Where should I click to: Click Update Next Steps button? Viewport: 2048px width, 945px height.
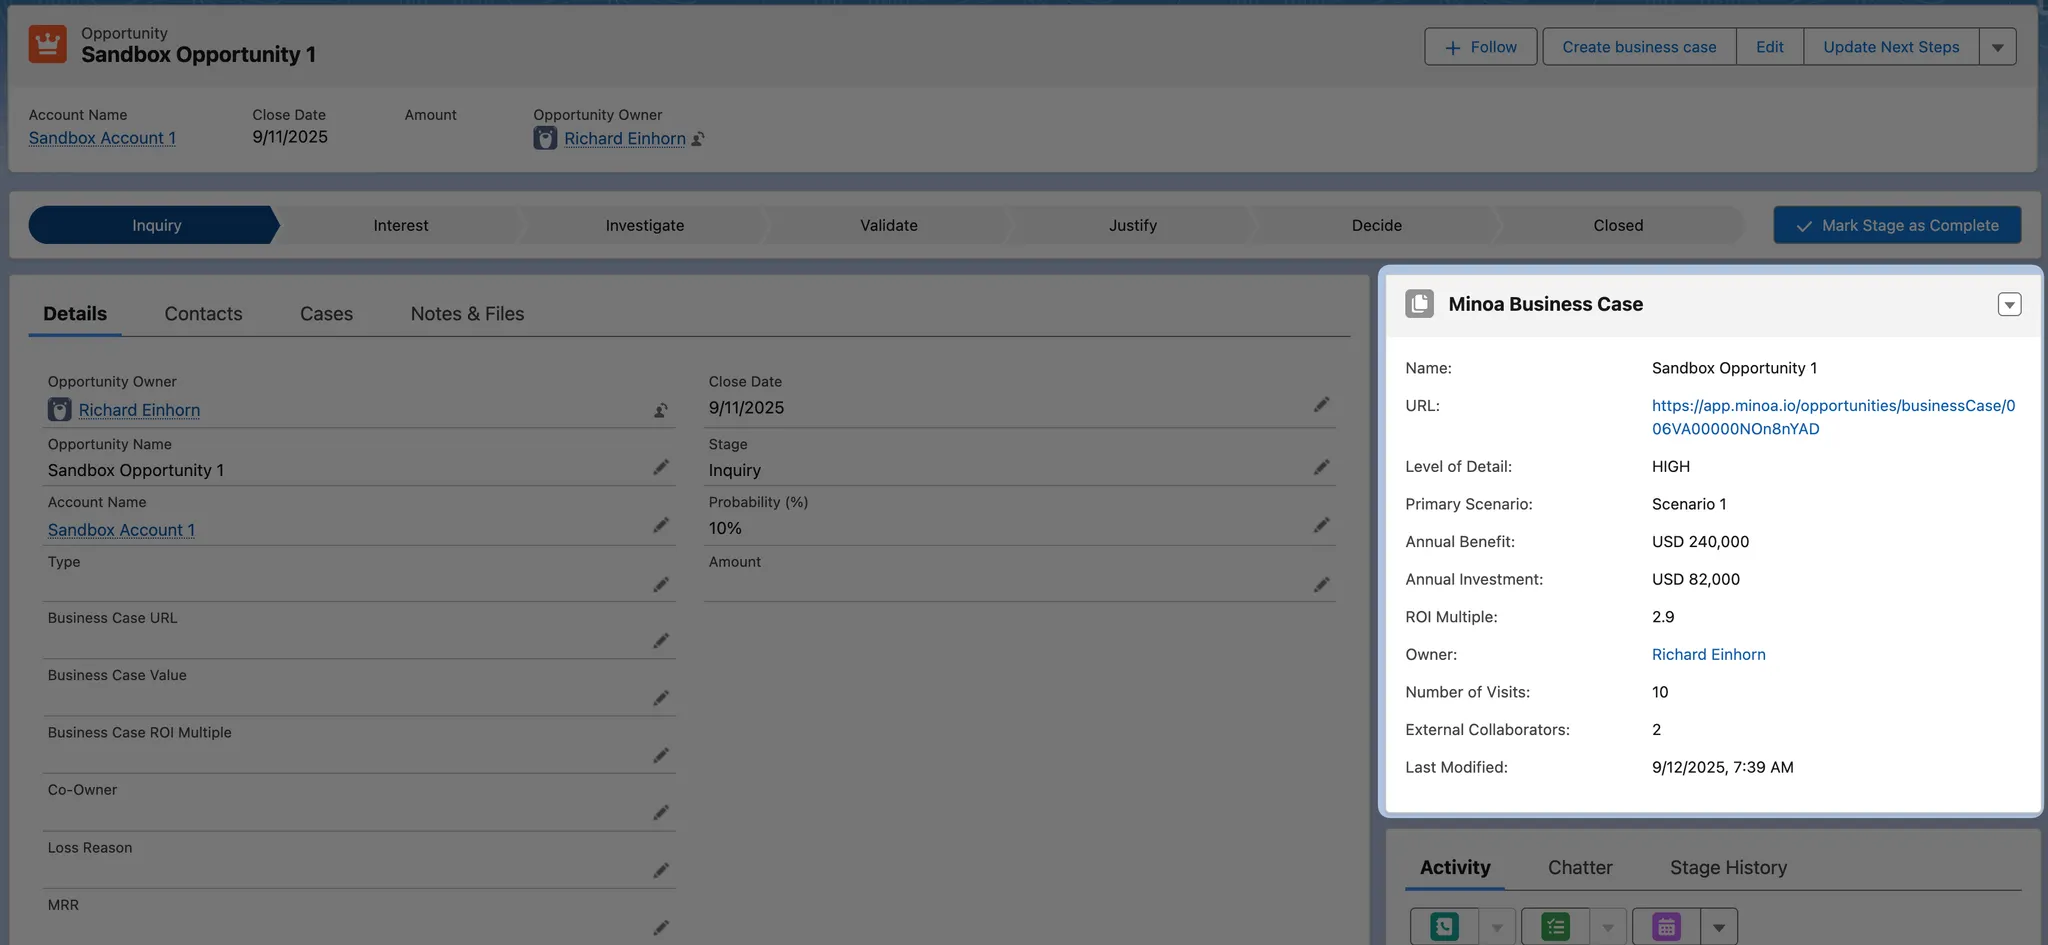point(1891,47)
